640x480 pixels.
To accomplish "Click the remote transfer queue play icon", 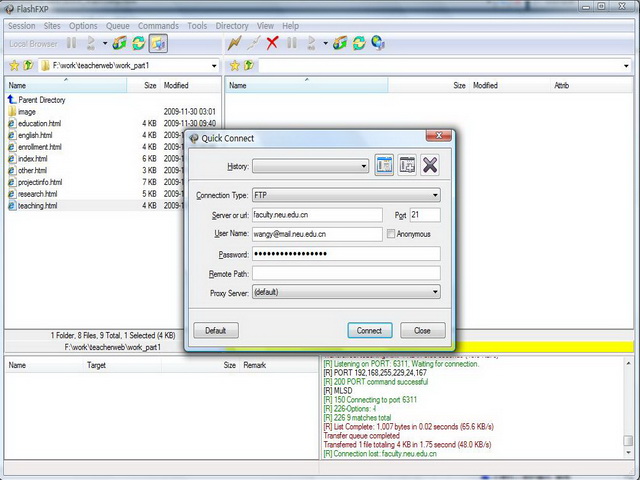I will [x=311, y=43].
